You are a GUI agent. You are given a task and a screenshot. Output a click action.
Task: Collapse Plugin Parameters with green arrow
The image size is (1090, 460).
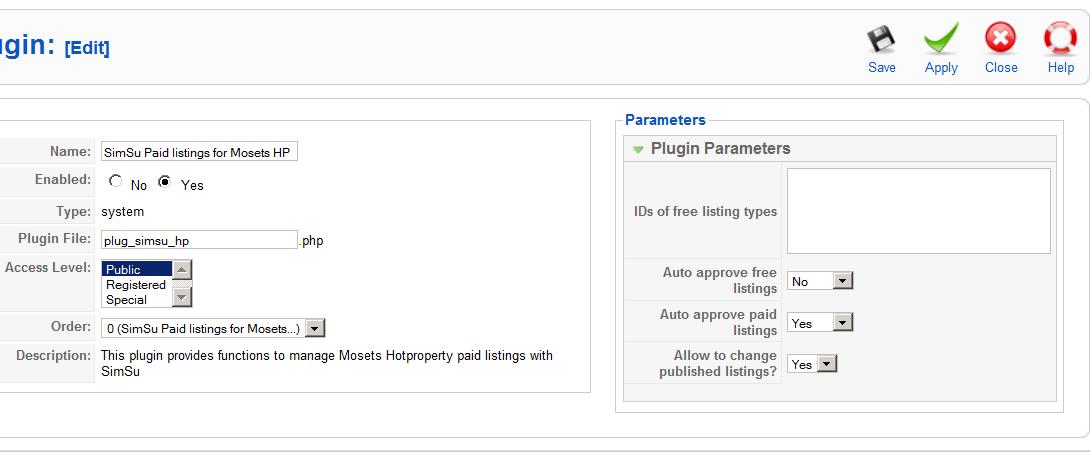[638, 149]
